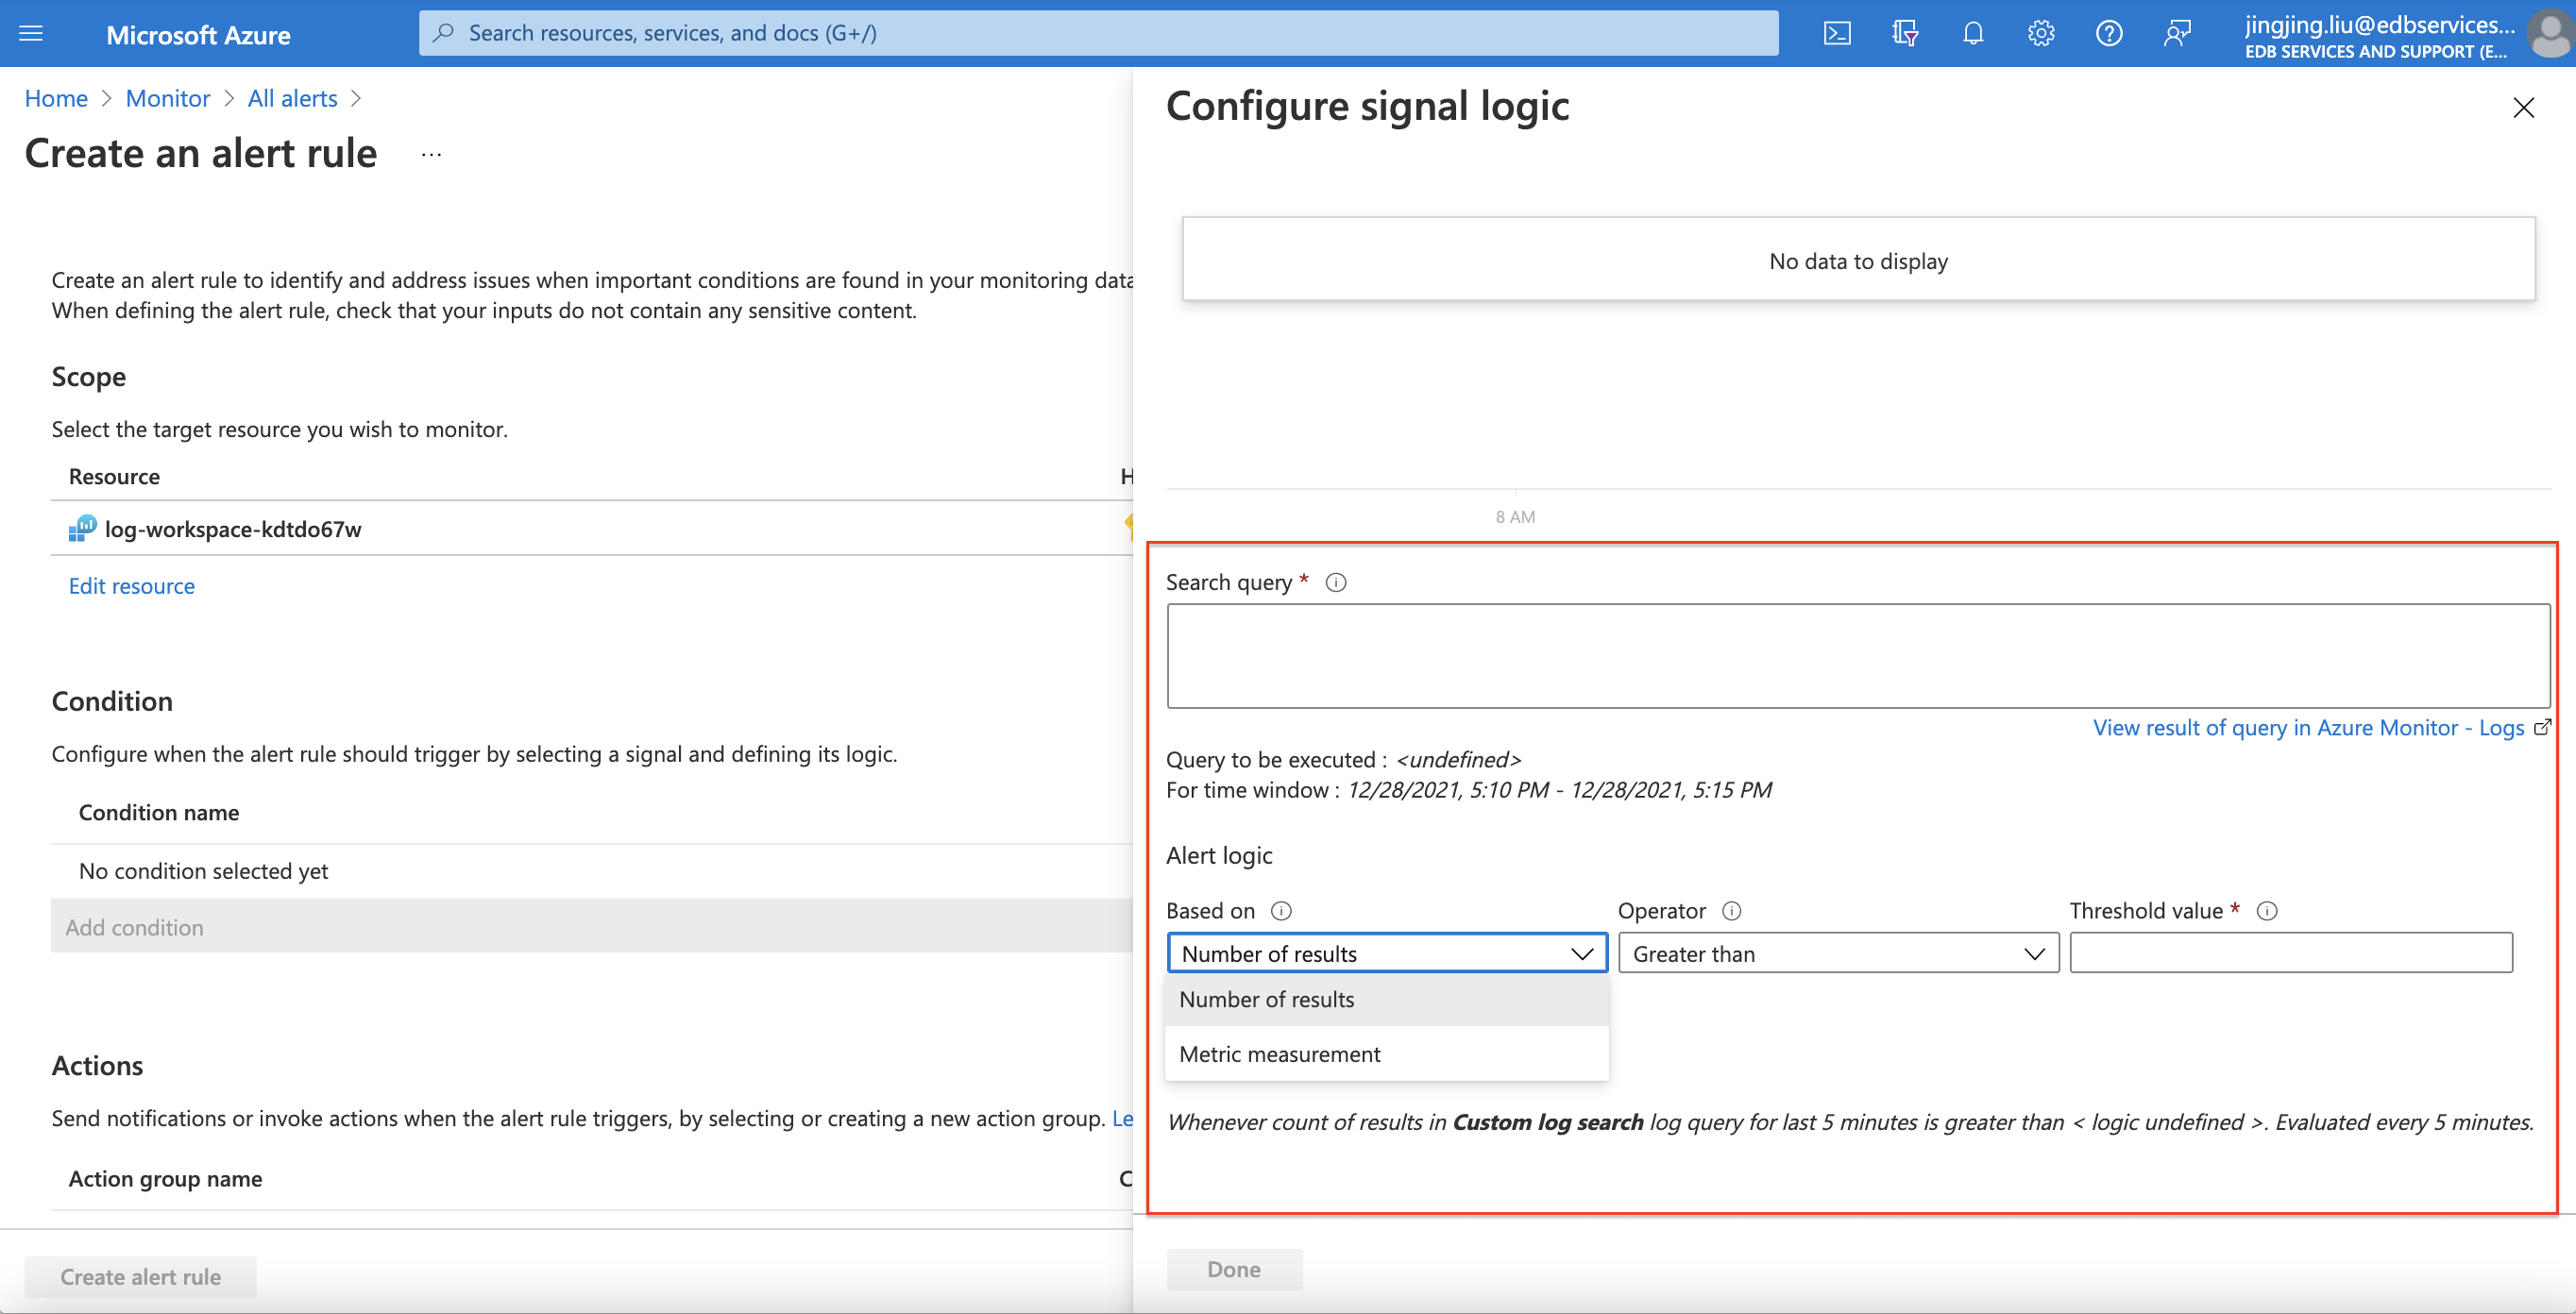Click the external link icon after Logs
This screenshot has width=2576, height=1314.
point(2542,727)
